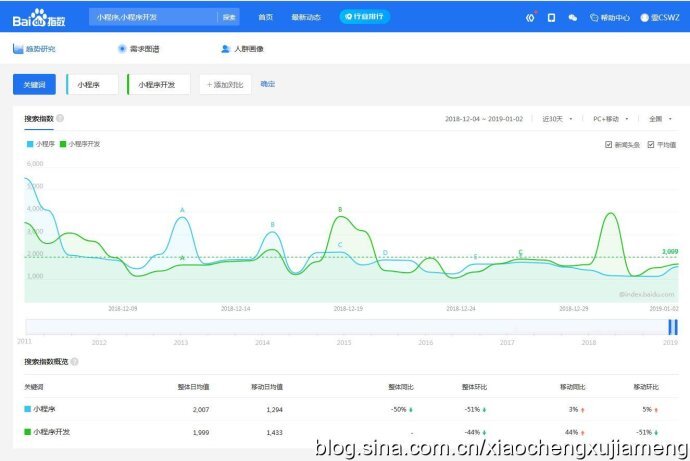
Task: Toggle the 平均值 checkbox
Action: point(651,145)
